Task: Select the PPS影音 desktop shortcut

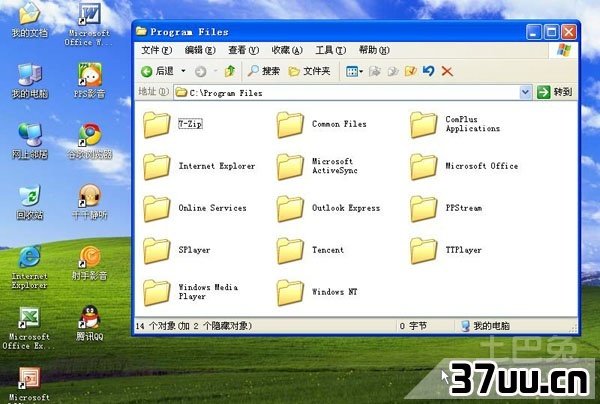Action: pyautogui.click(x=89, y=81)
